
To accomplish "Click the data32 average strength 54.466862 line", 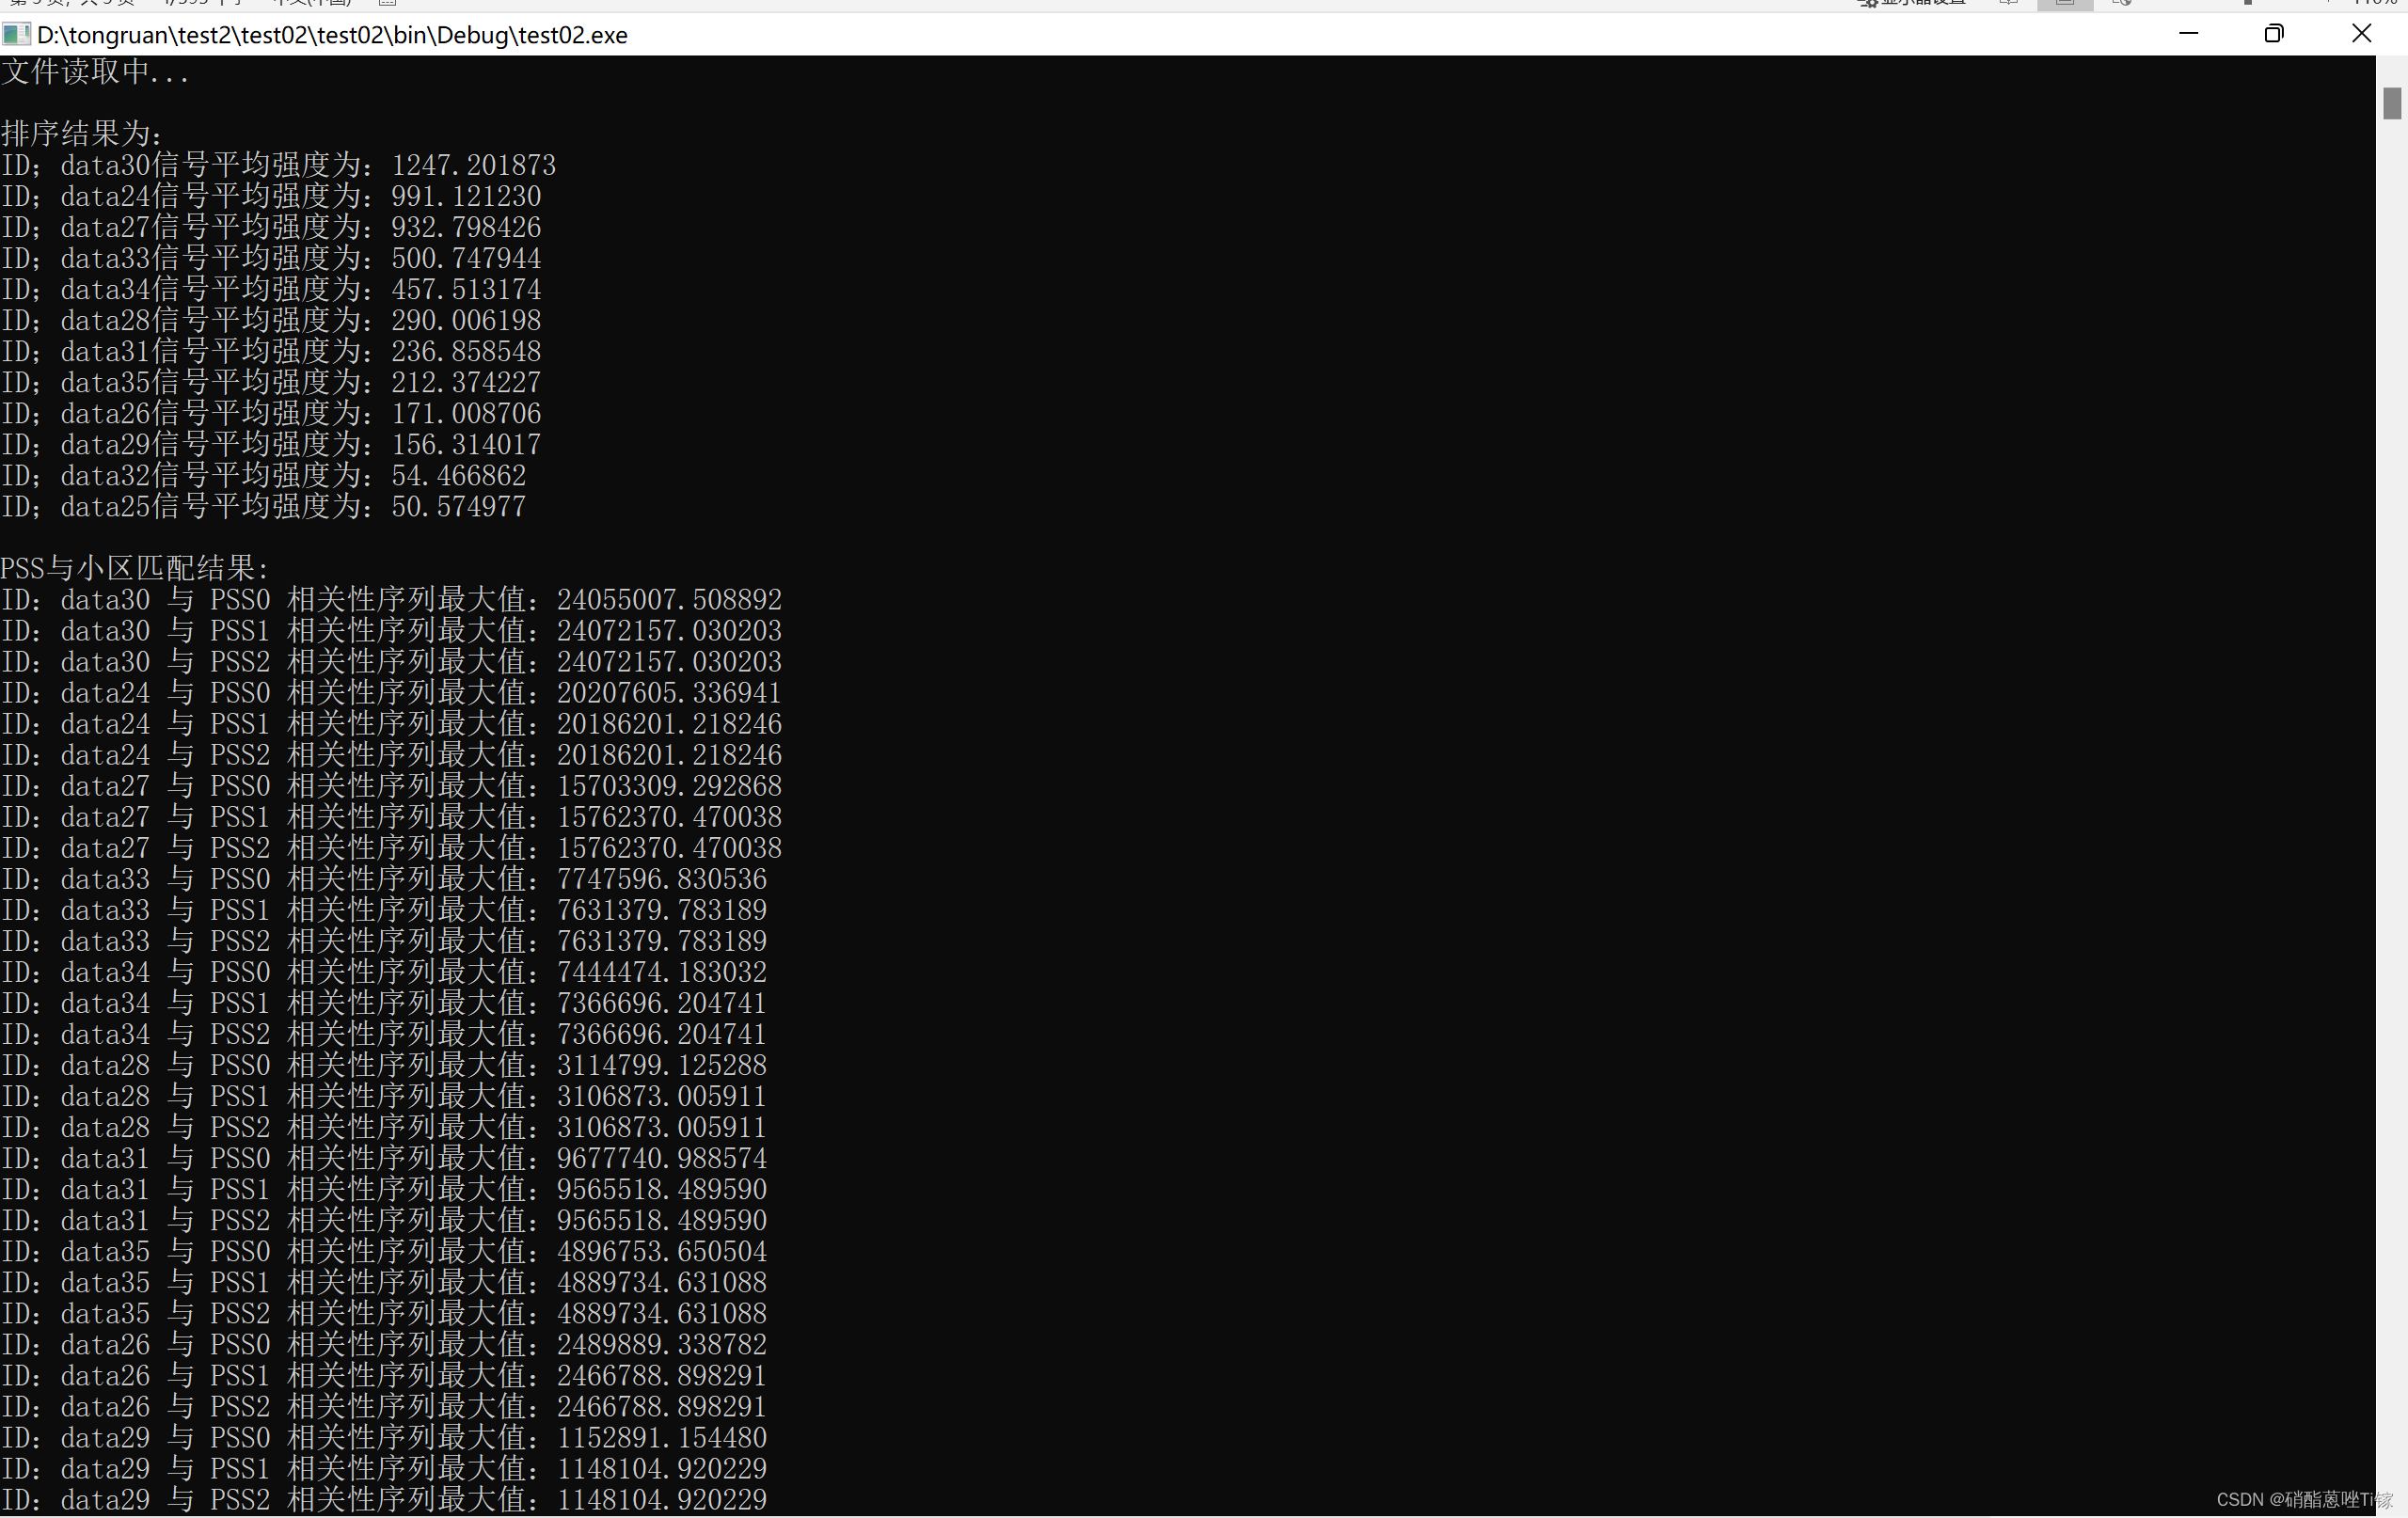I will (263, 475).
